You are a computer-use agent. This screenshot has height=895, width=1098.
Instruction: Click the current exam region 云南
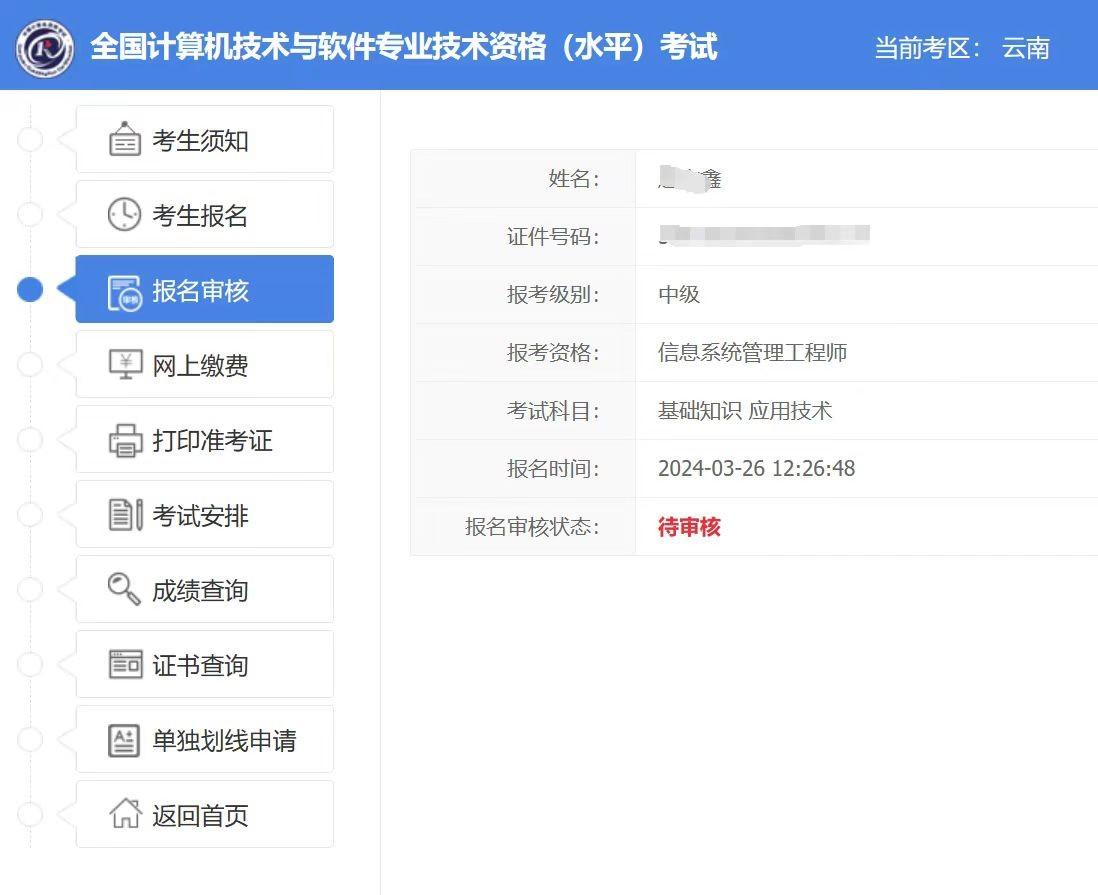point(1025,48)
